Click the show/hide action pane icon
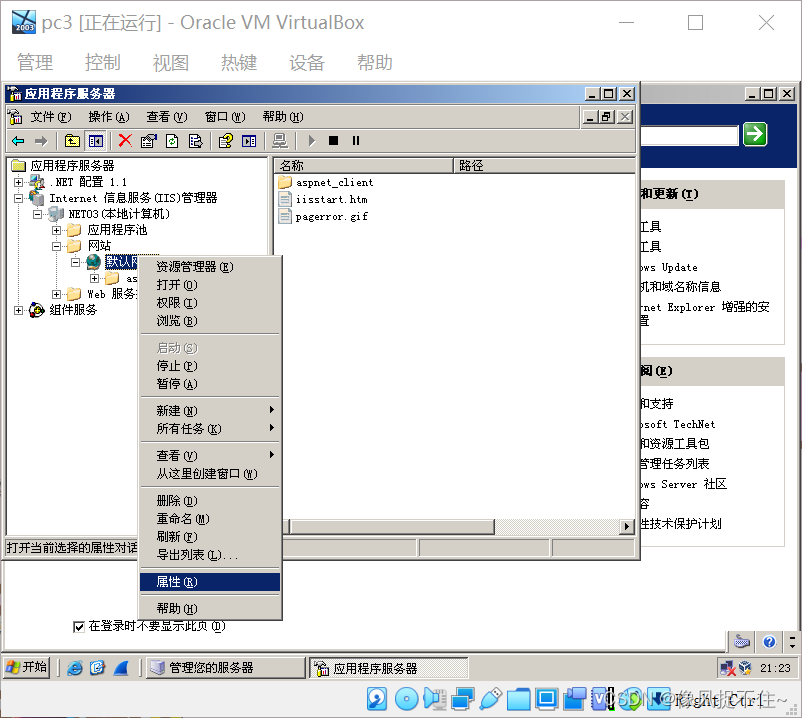The image size is (802, 718). click(x=249, y=141)
